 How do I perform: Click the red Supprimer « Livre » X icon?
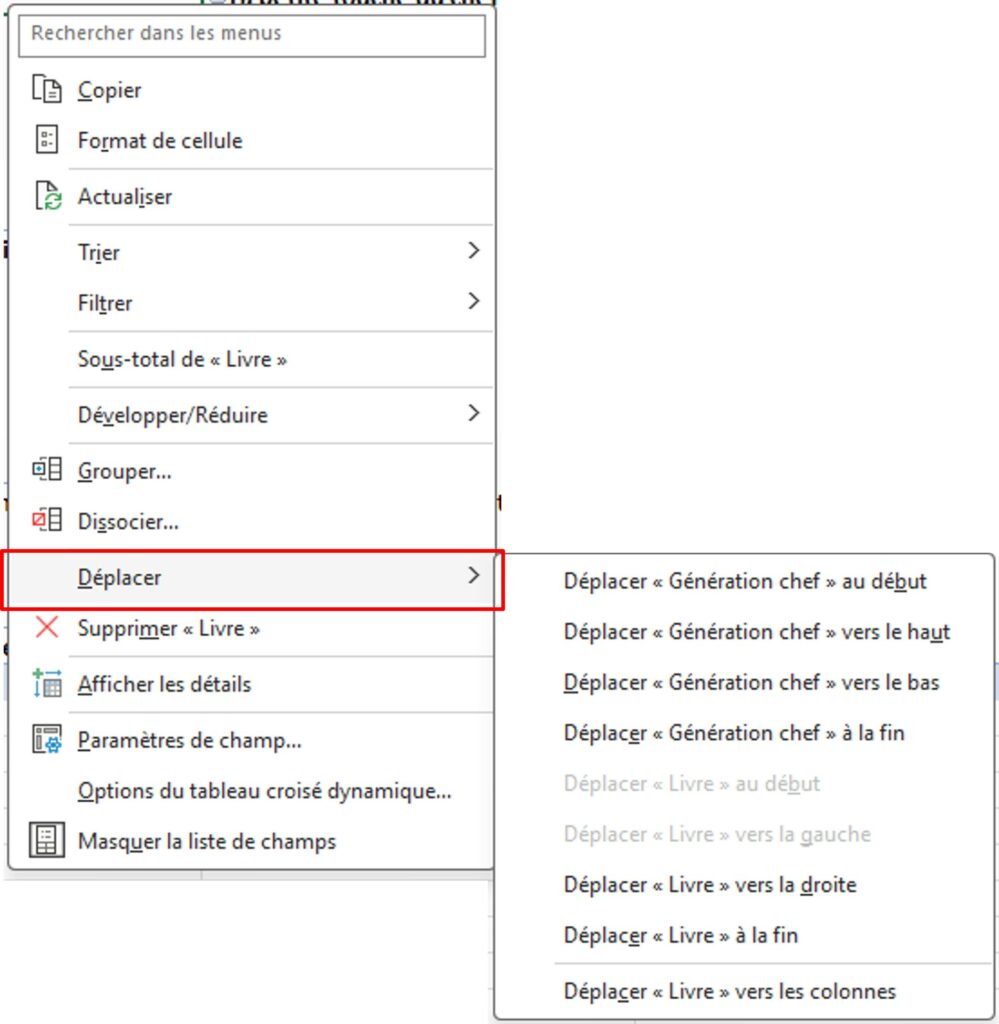pos(46,628)
